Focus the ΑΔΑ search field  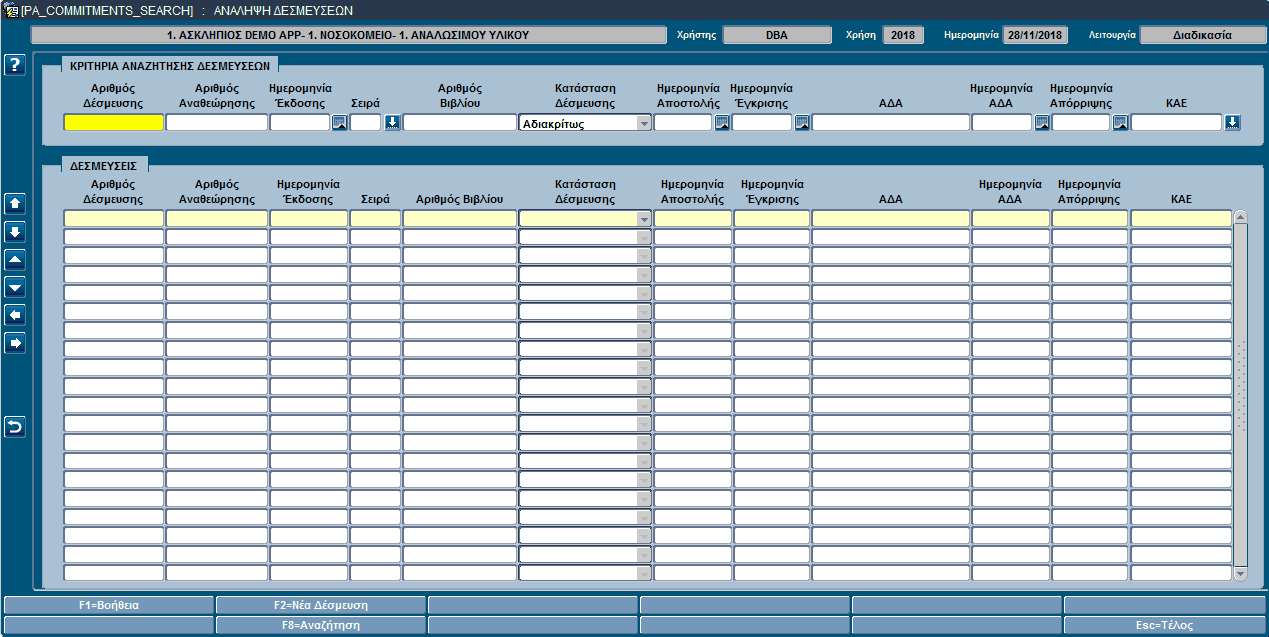click(891, 123)
